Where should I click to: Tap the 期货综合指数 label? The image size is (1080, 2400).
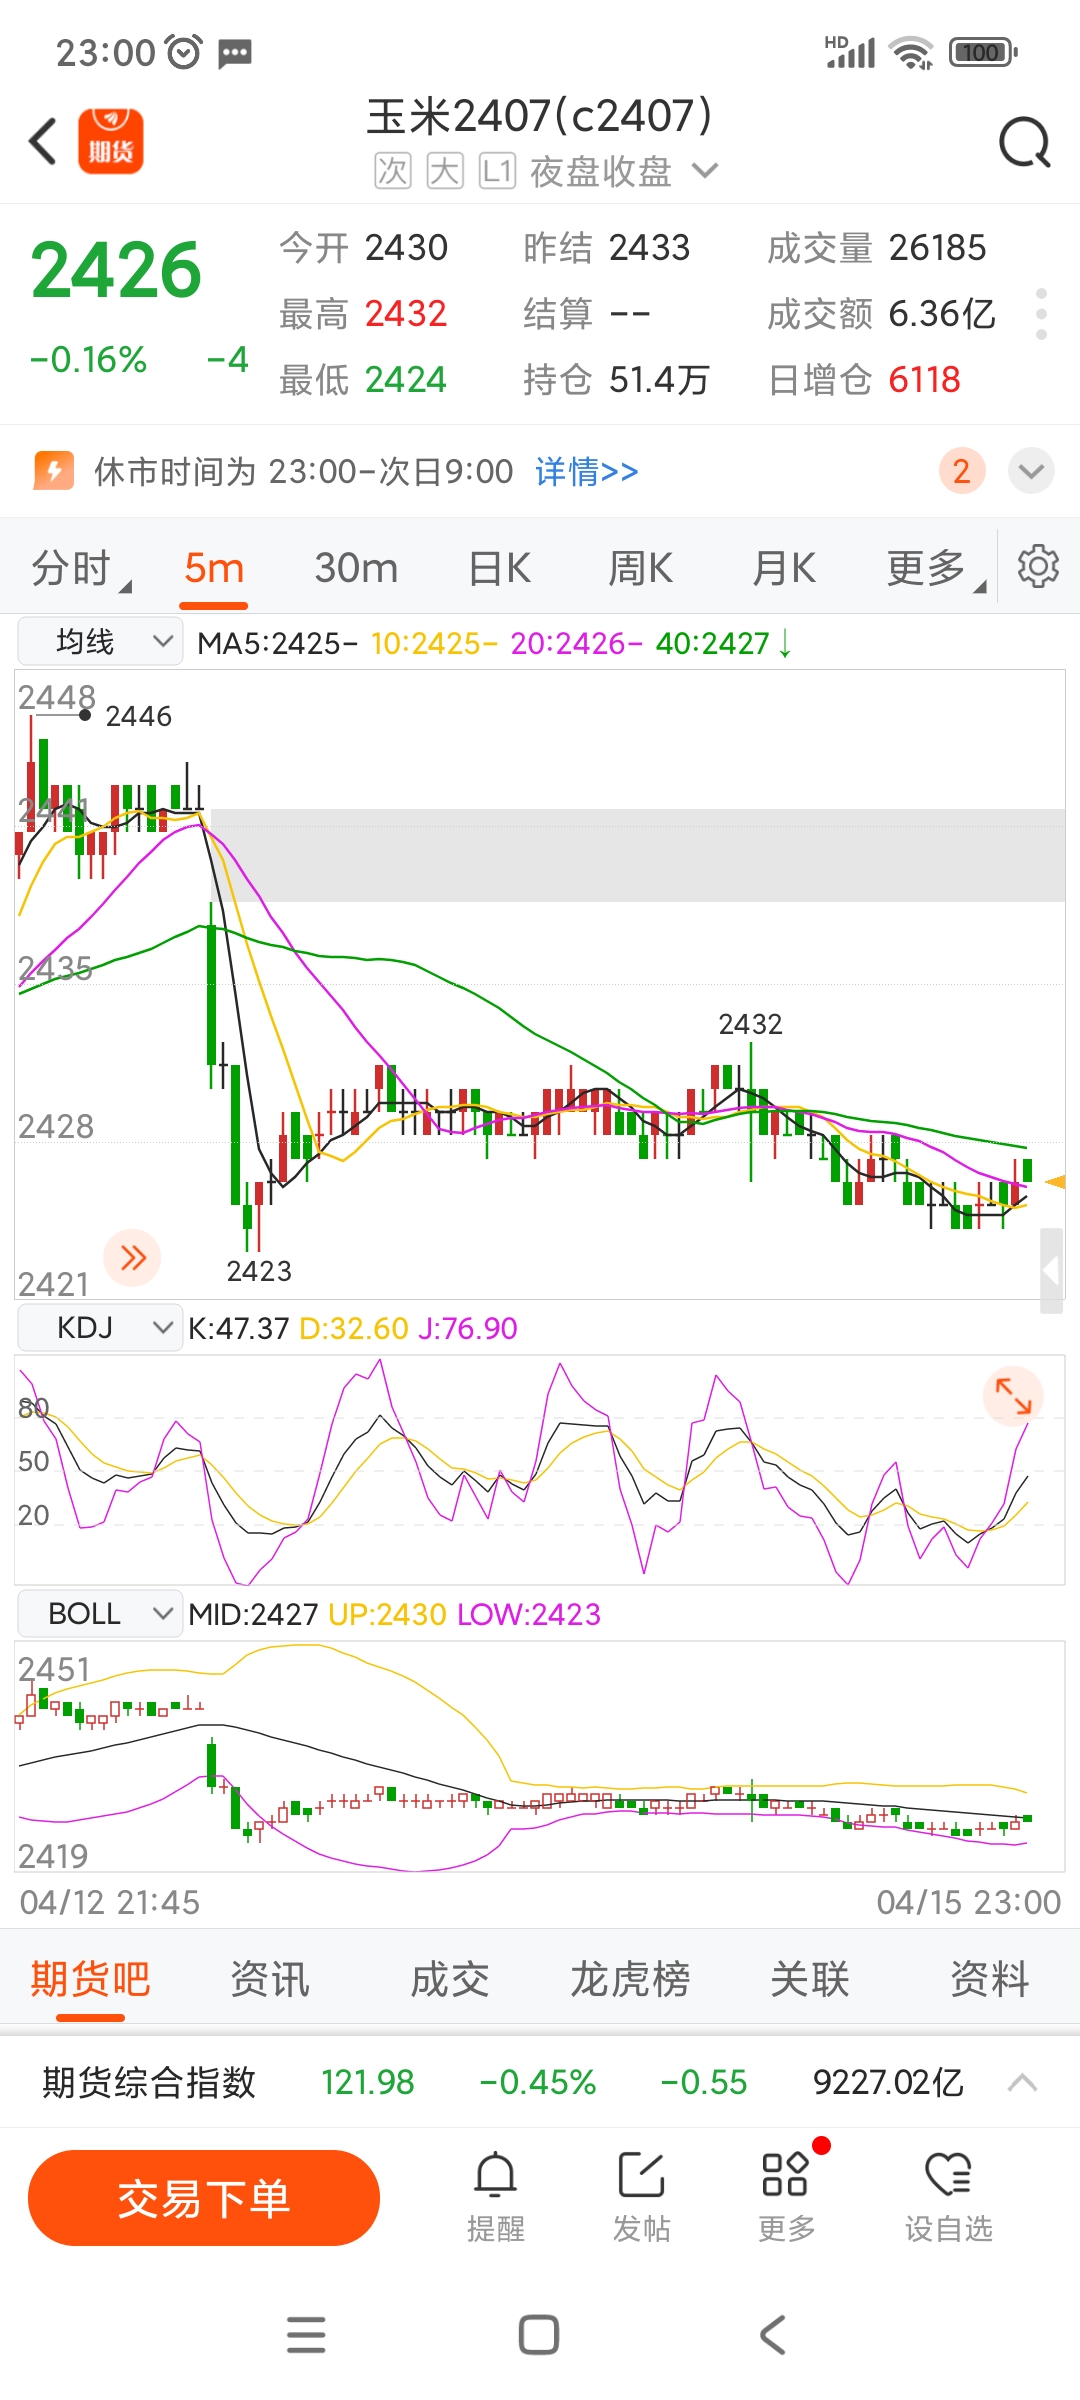click(x=149, y=2082)
